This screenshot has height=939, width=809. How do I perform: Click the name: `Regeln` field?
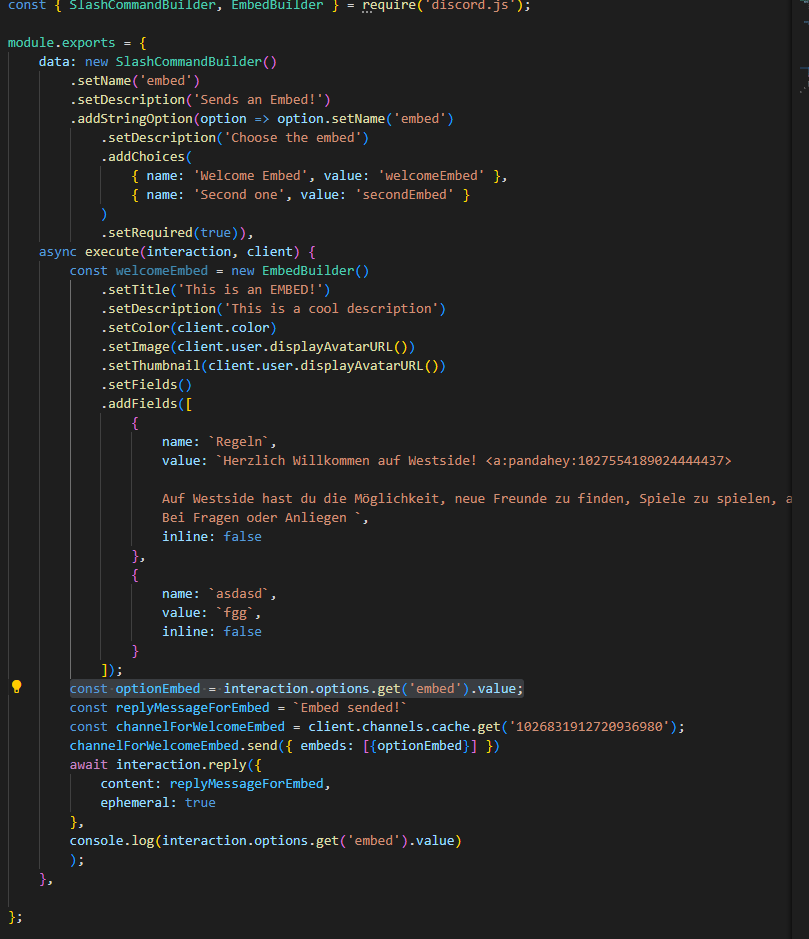pyautogui.click(x=219, y=442)
